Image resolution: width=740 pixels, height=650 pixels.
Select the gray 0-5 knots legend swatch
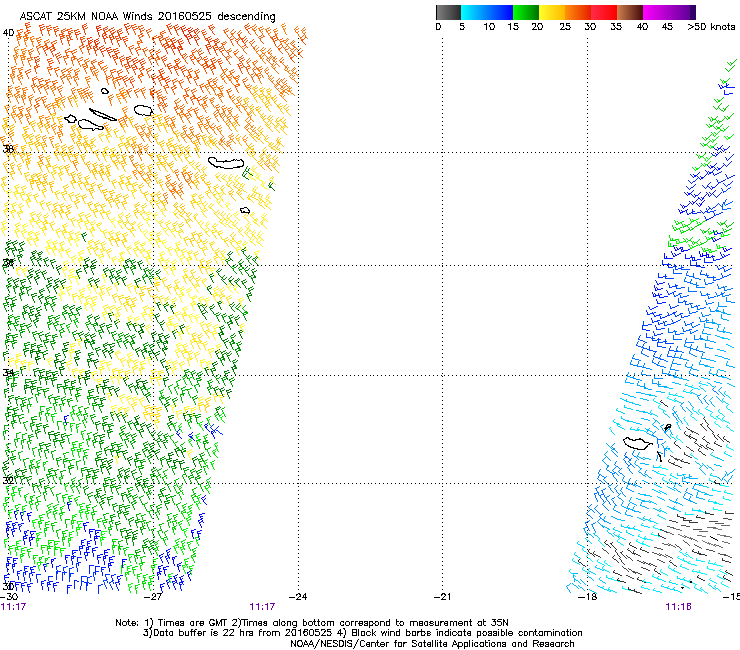(448, 12)
